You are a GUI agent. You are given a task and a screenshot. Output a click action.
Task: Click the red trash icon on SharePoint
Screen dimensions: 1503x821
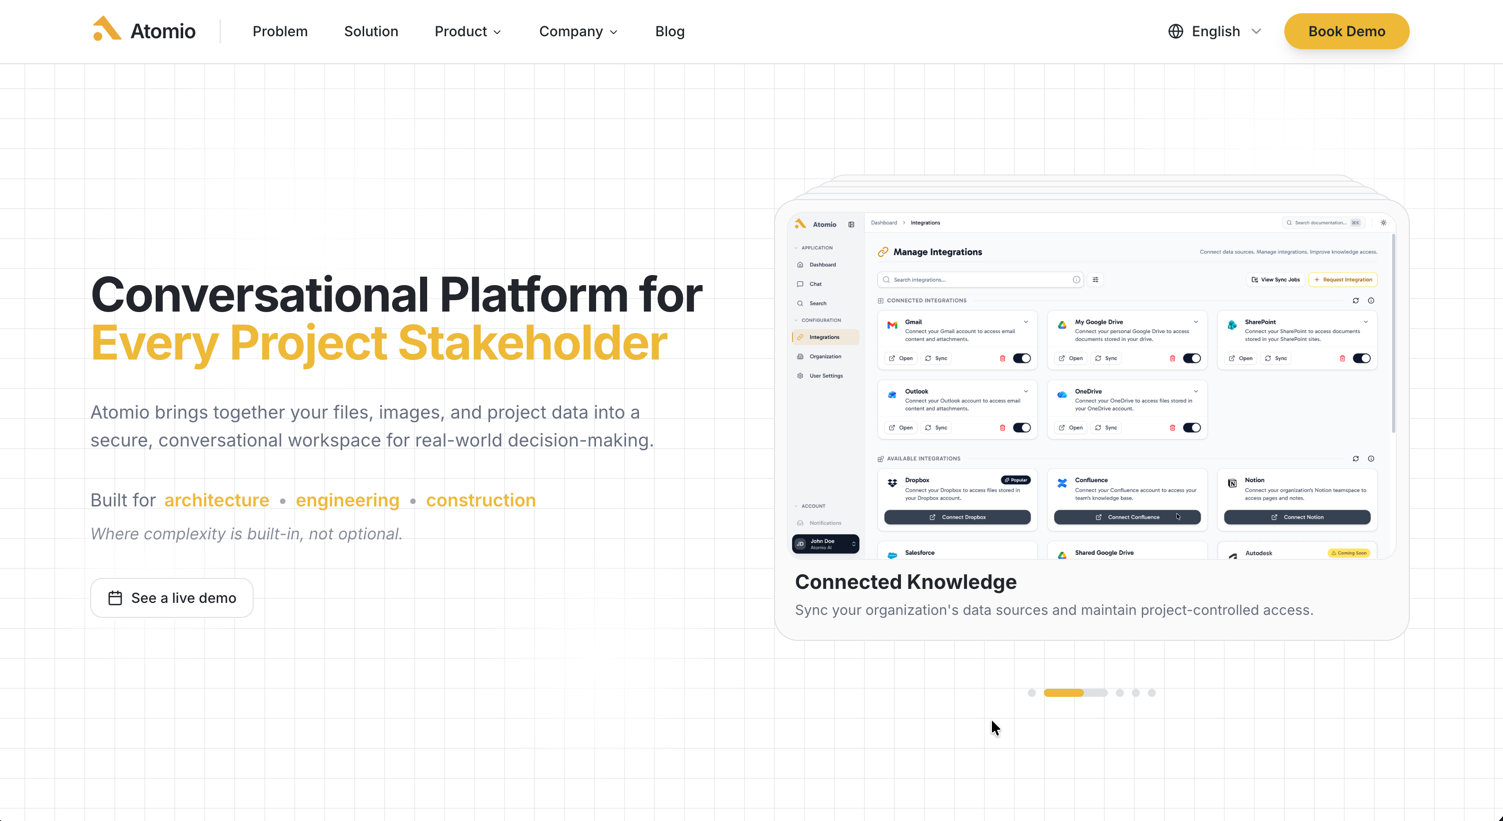[1343, 358]
